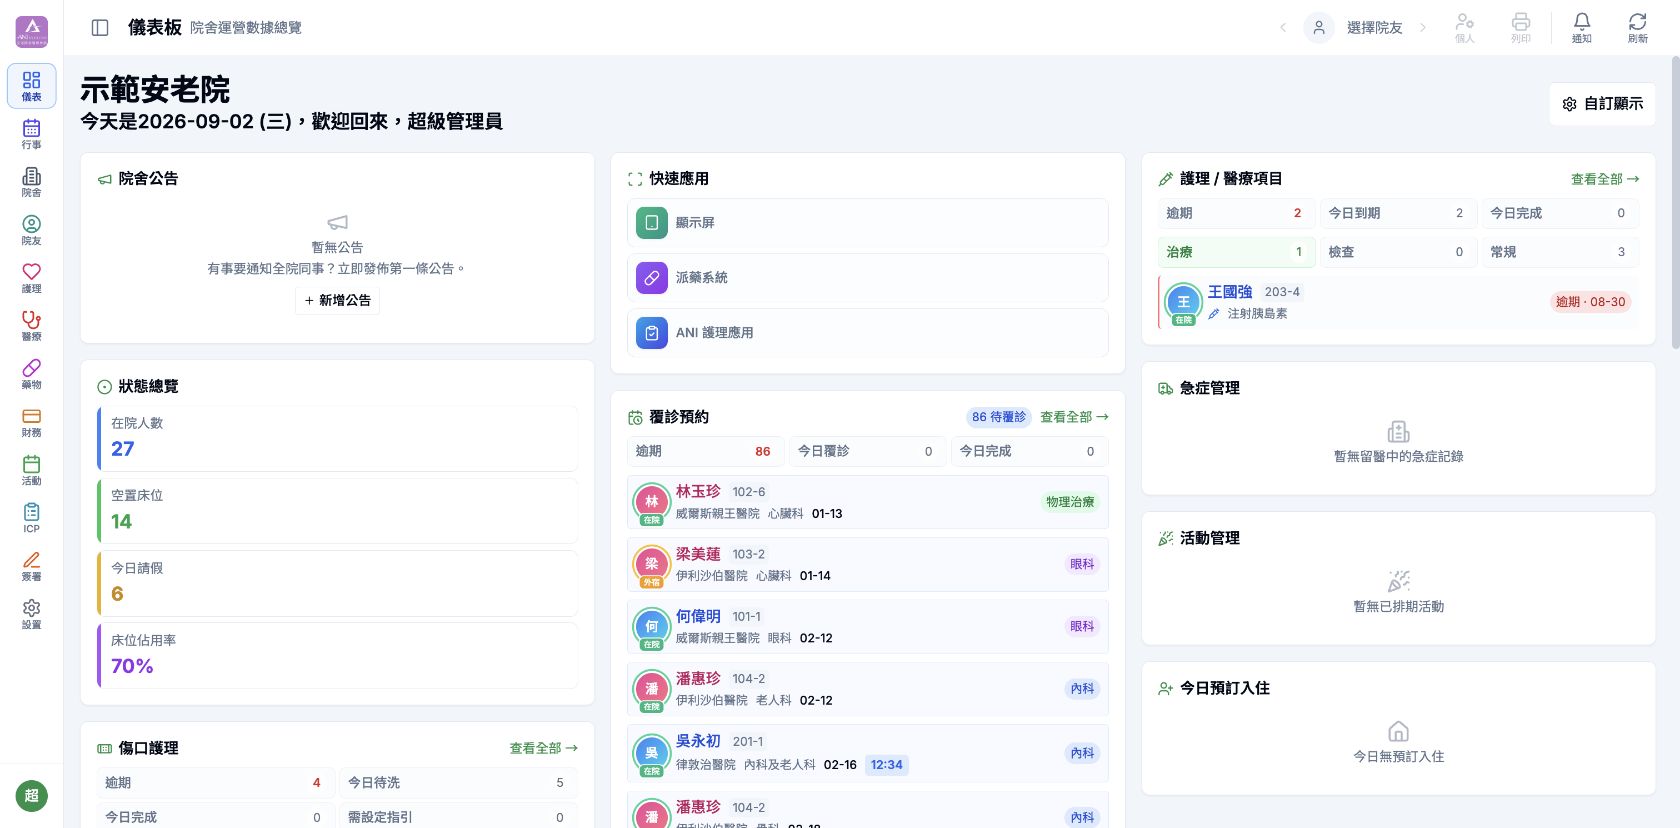Toggle the sidebar panel icon
This screenshot has height=828, width=1680.
(x=100, y=28)
